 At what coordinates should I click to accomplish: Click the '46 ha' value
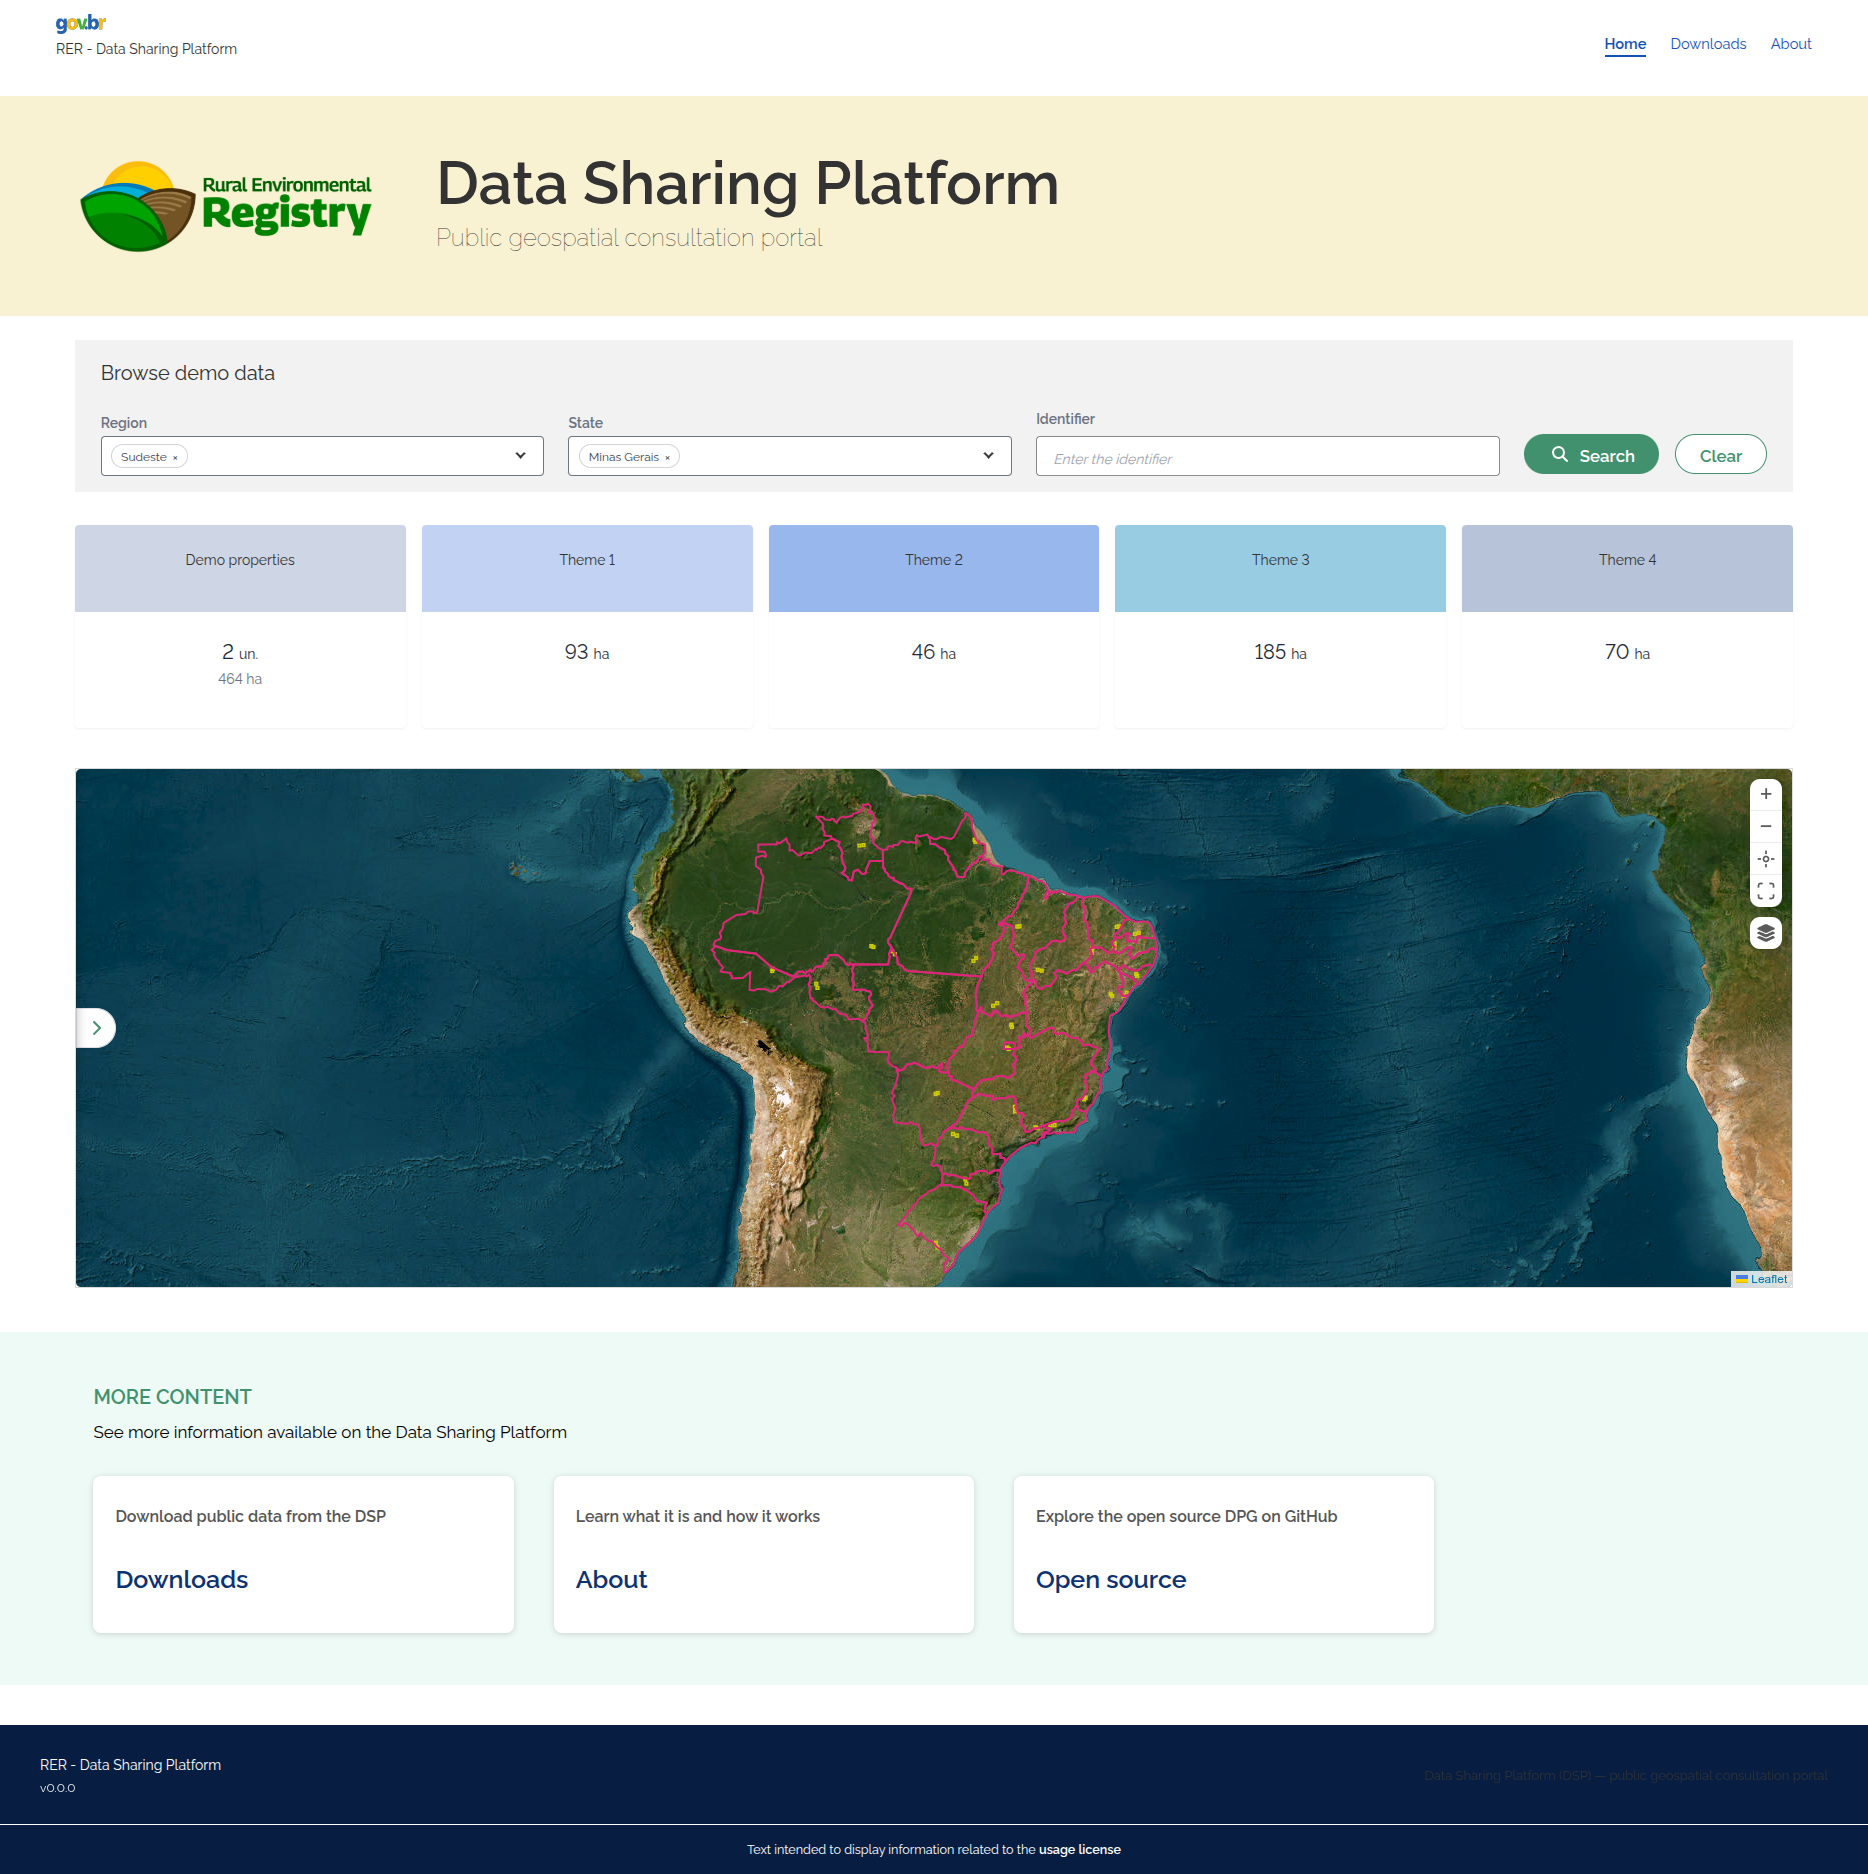[x=934, y=653]
